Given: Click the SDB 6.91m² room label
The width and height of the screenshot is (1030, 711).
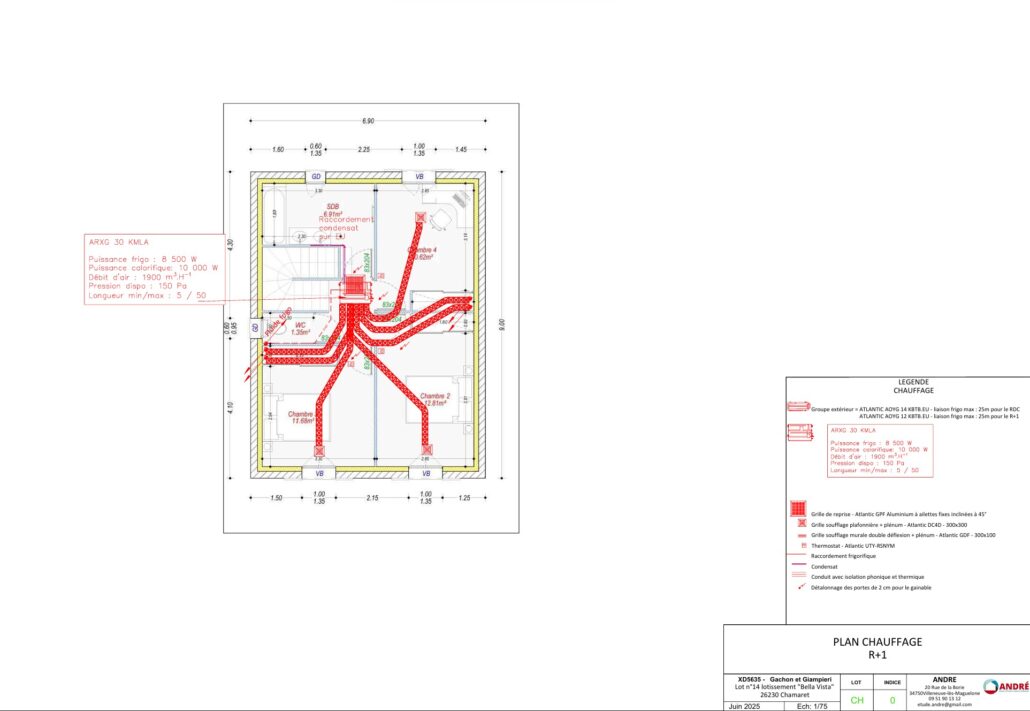Looking at the screenshot, I should tap(334, 210).
